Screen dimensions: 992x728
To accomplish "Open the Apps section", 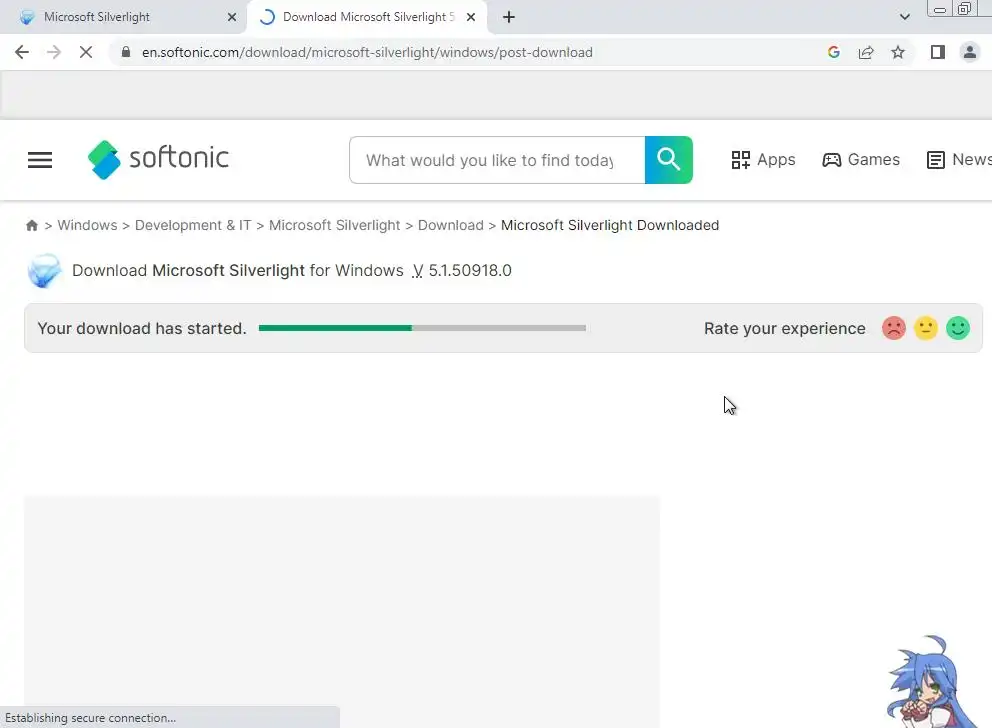I will (x=763, y=159).
